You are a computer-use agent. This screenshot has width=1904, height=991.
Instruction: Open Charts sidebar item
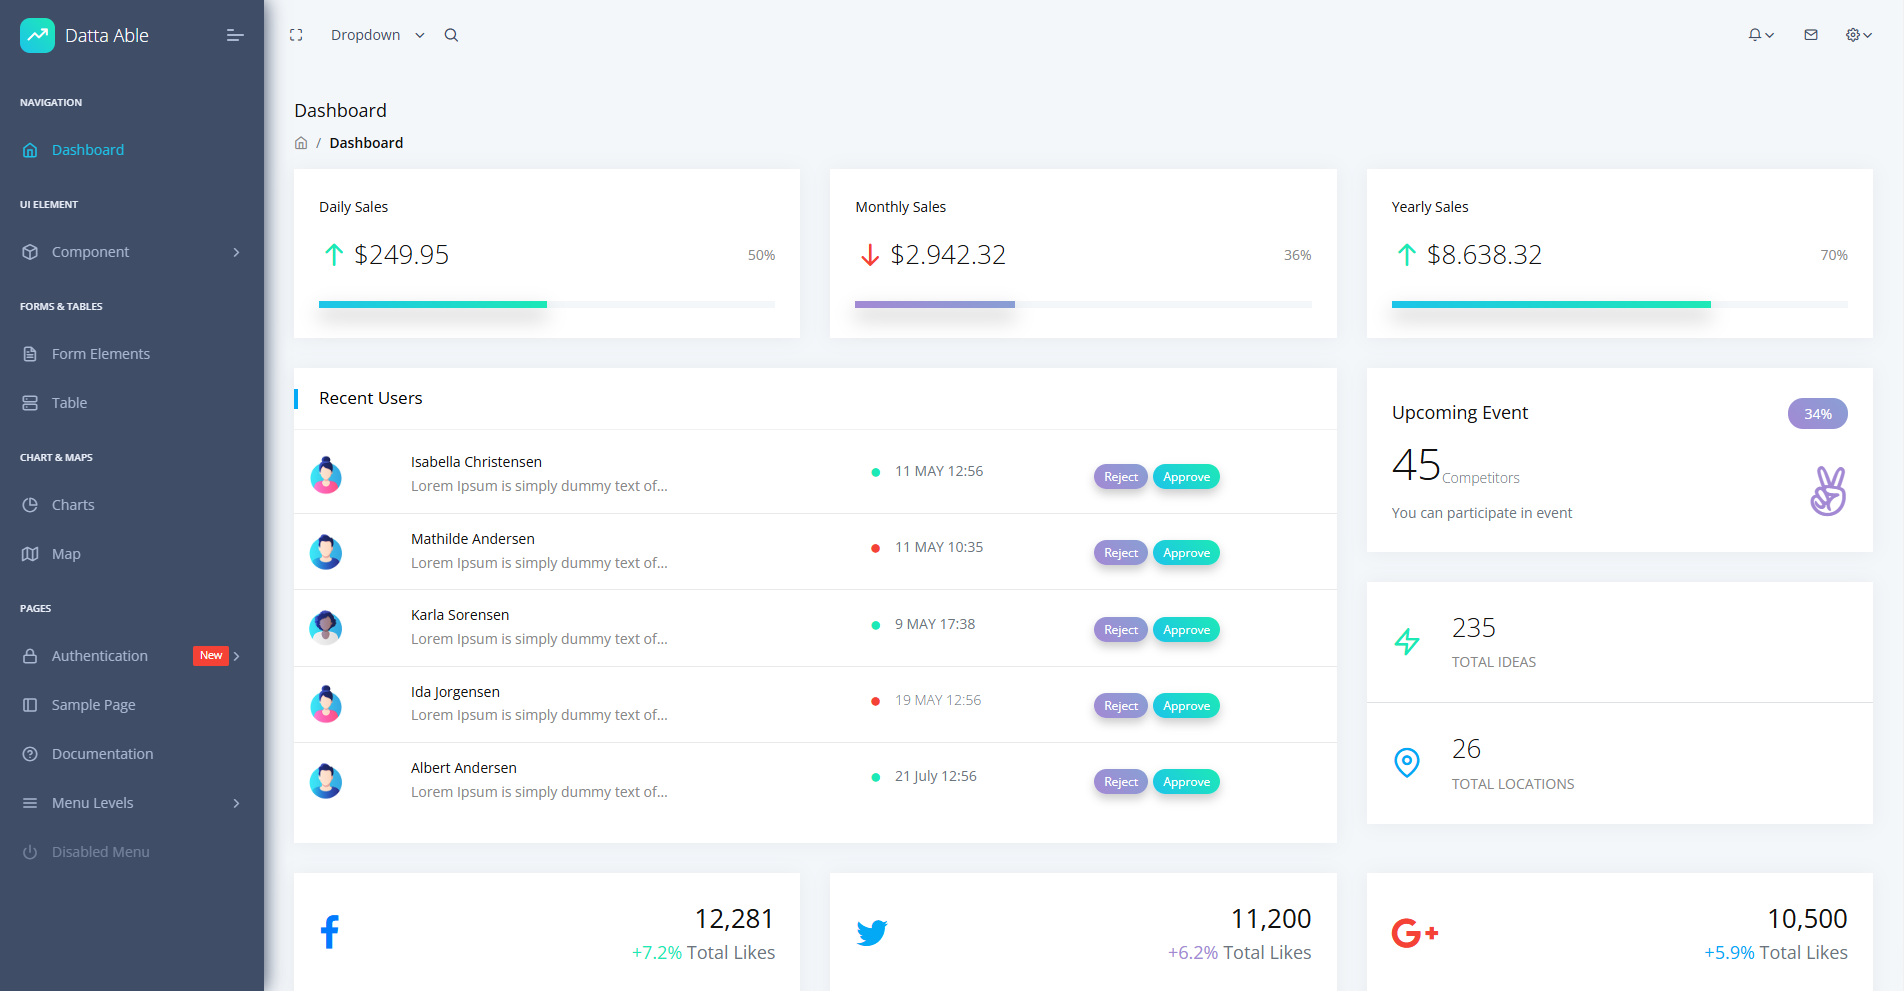pos(132,505)
